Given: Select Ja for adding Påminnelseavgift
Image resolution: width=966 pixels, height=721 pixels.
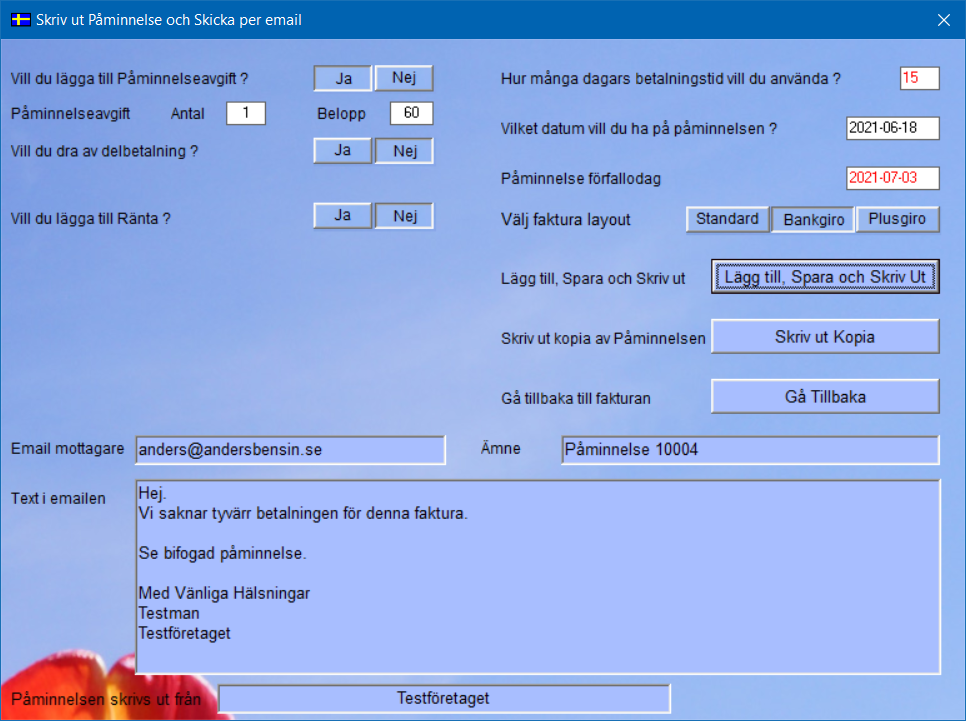Looking at the screenshot, I should pyautogui.click(x=343, y=78).
